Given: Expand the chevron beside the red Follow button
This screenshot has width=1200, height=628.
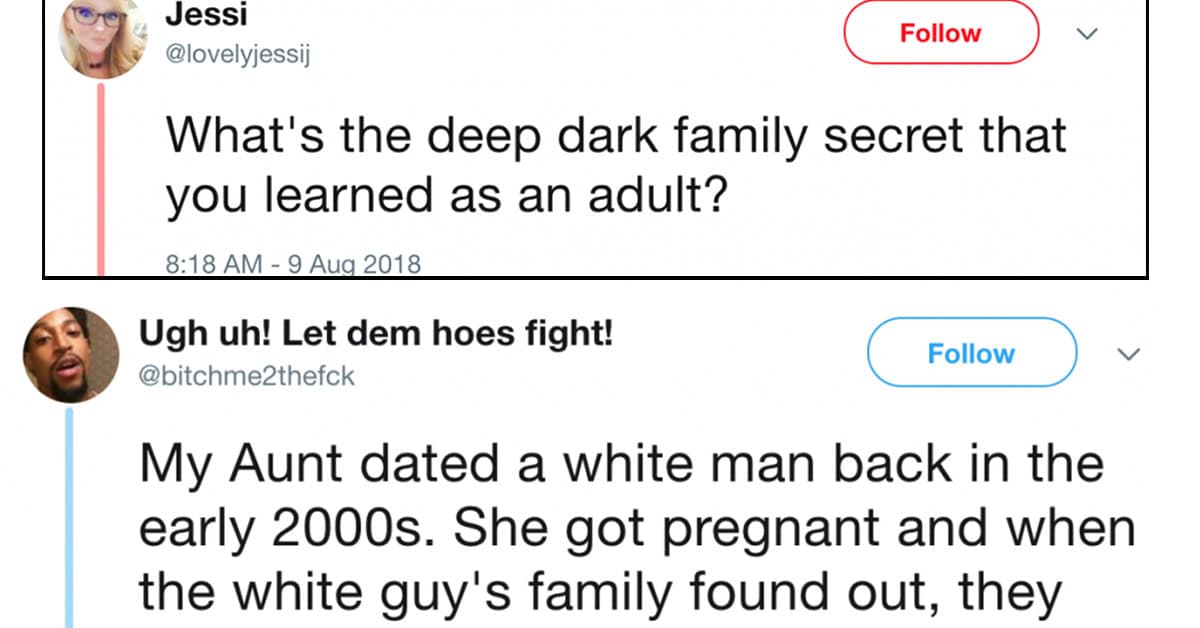Looking at the screenshot, I should tap(1085, 34).
